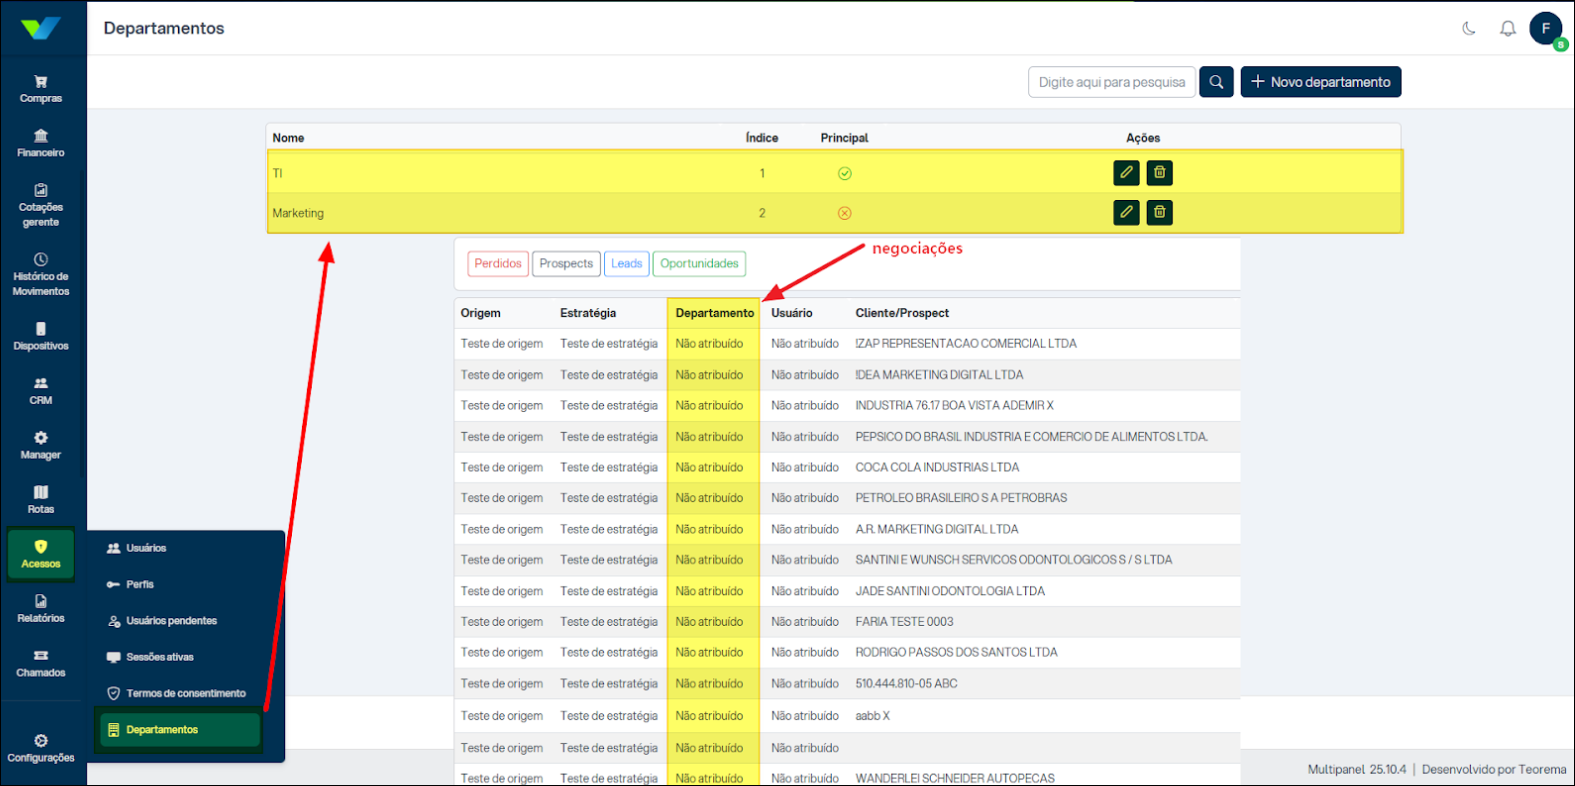1575x786 pixels.
Task: Select Usuários pendentes in submenu
Action: click(x=171, y=621)
